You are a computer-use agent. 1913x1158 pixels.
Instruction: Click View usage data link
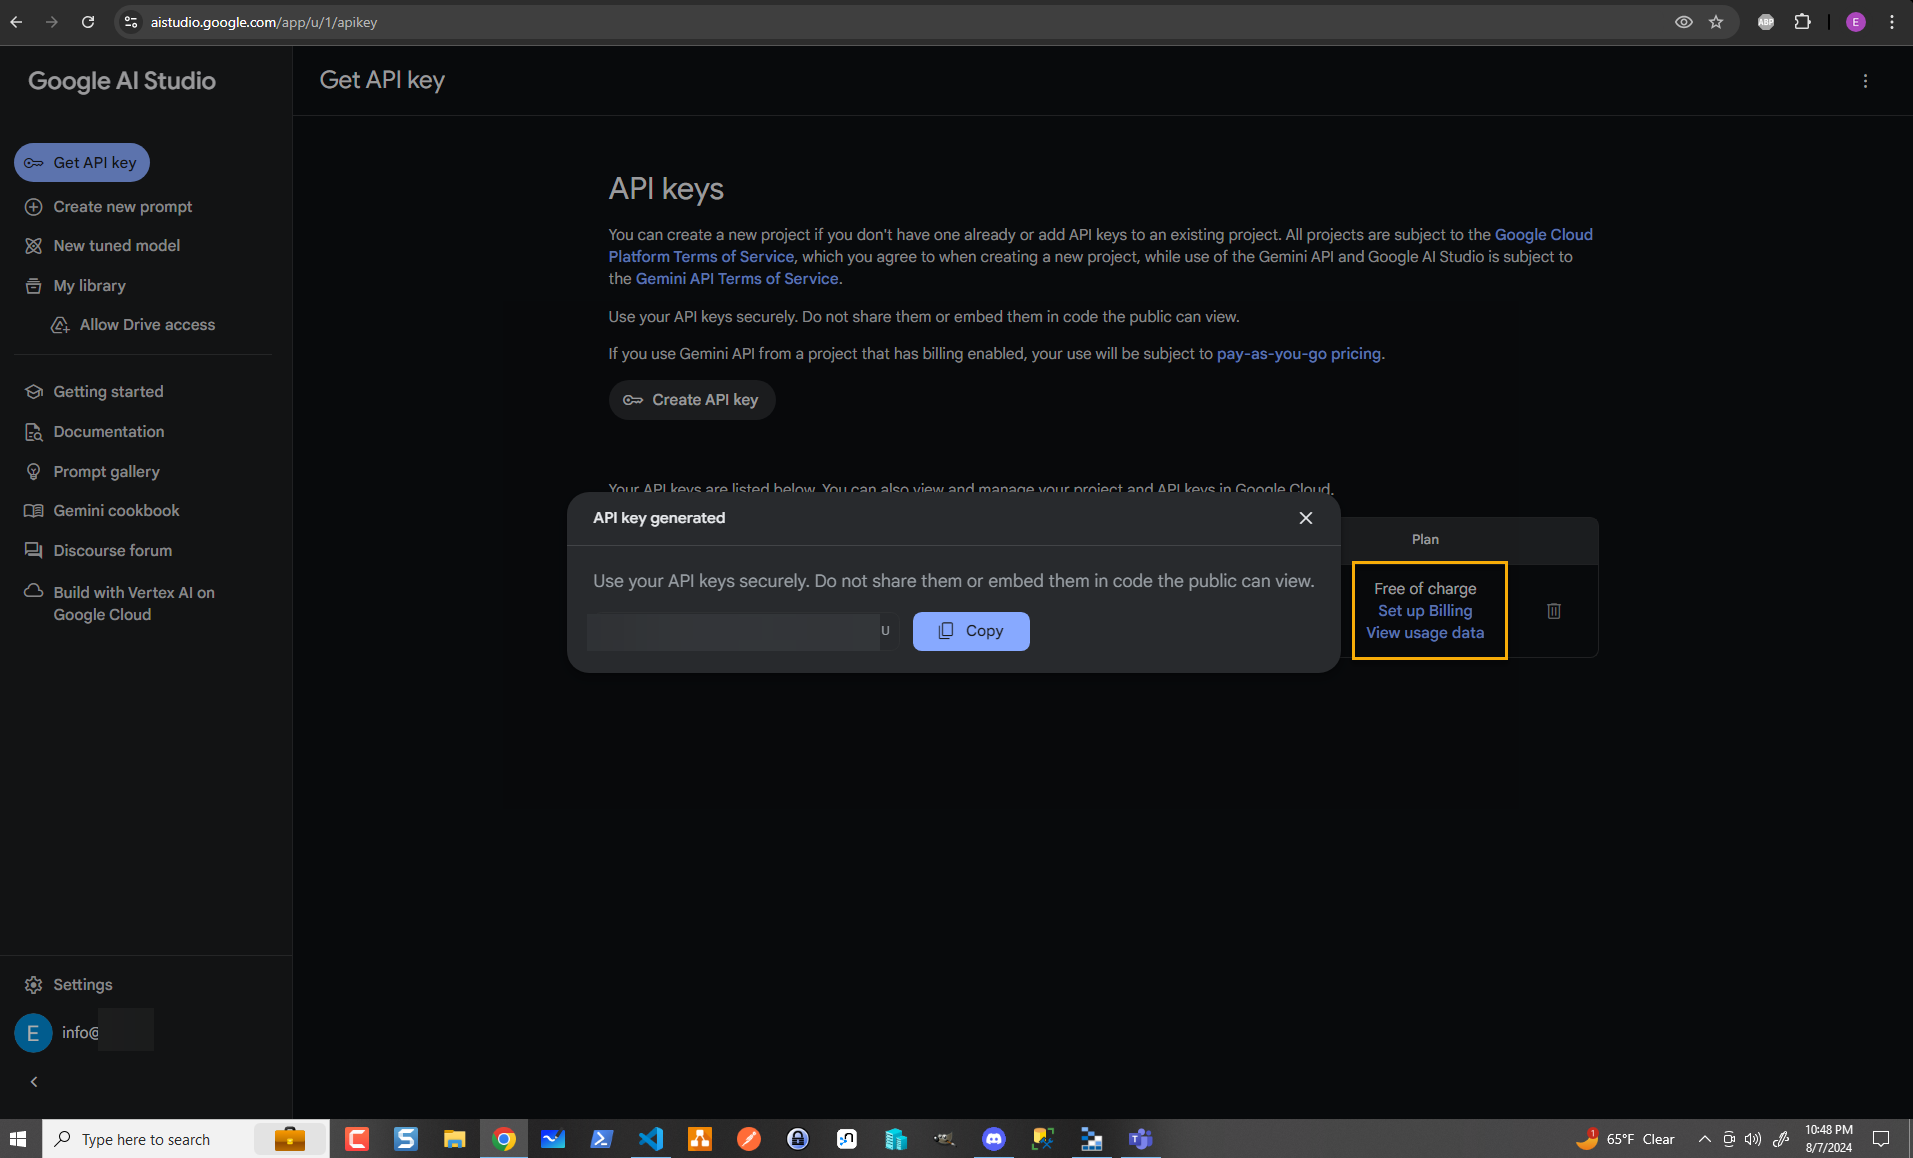[1425, 633]
